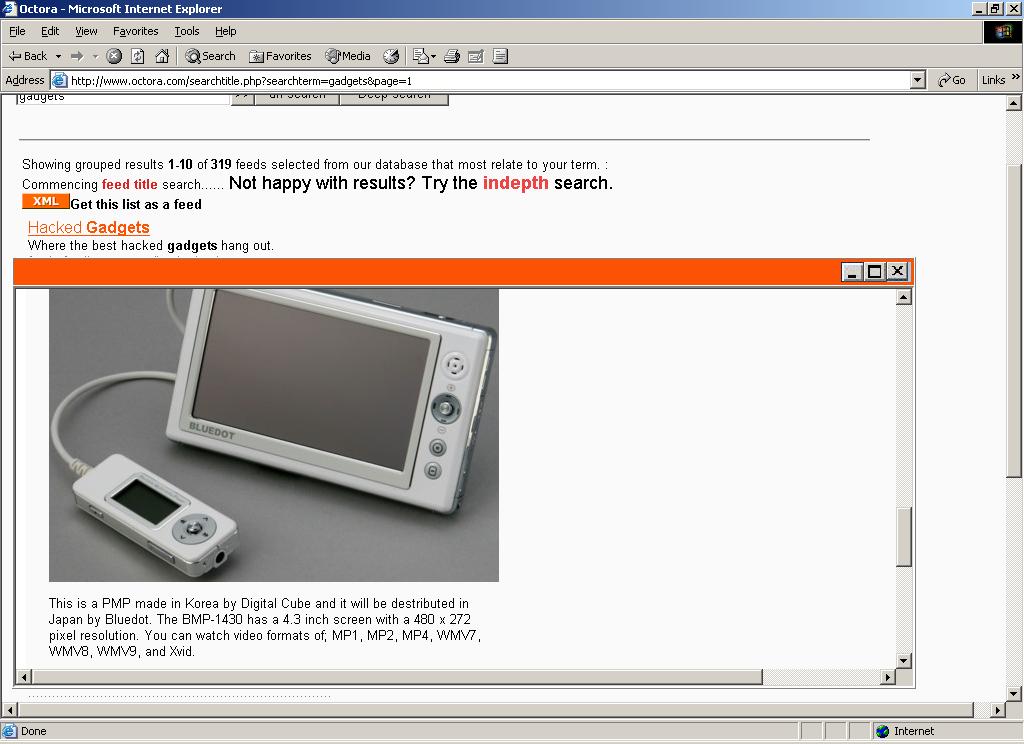Expand address bar dropdown arrow
The height and width of the screenshot is (744, 1024).
(x=918, y=80)
